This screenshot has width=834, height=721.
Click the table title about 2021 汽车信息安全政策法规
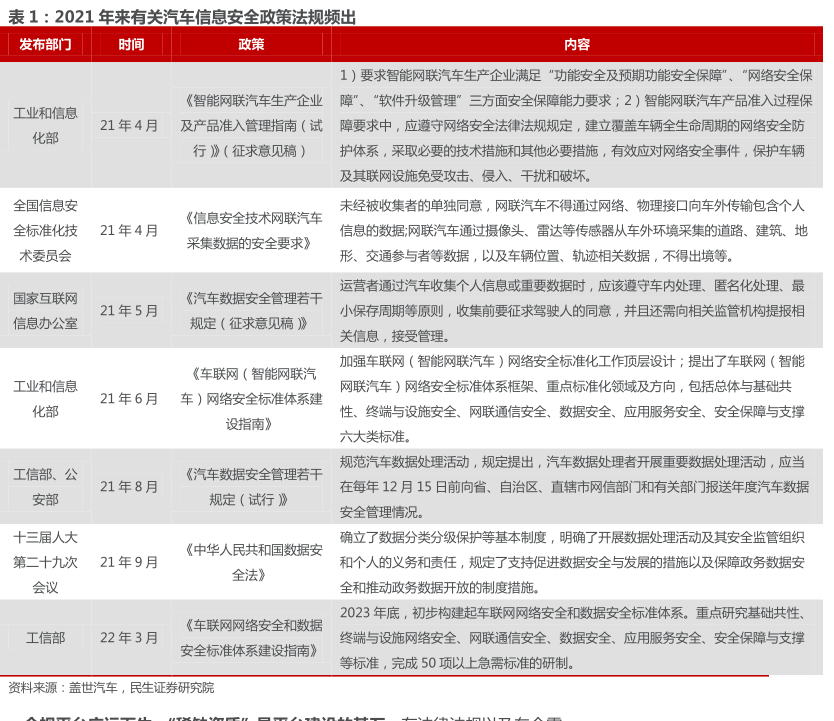click(182, 17)
